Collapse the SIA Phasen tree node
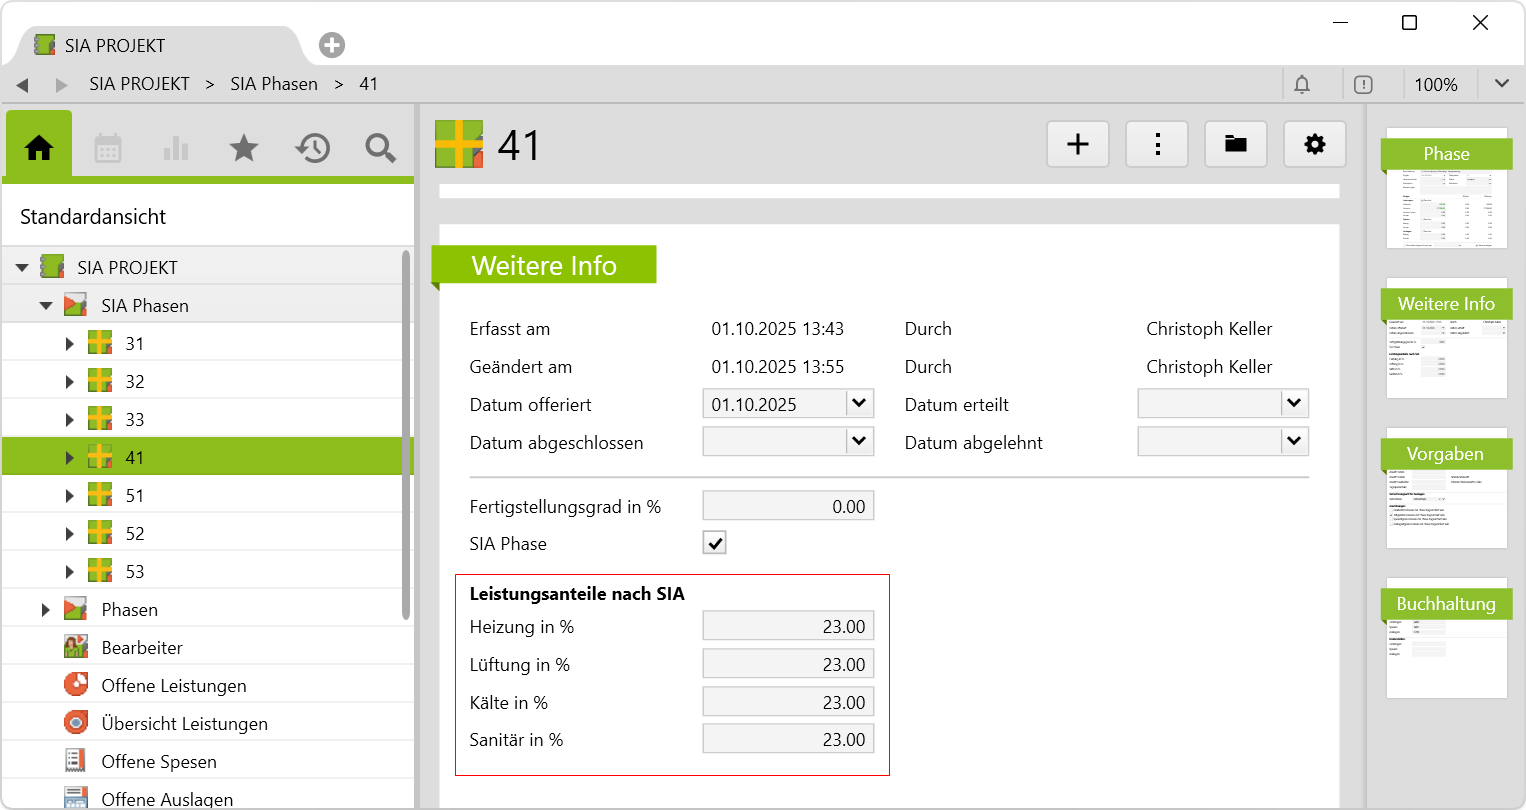 click(46, 306)
